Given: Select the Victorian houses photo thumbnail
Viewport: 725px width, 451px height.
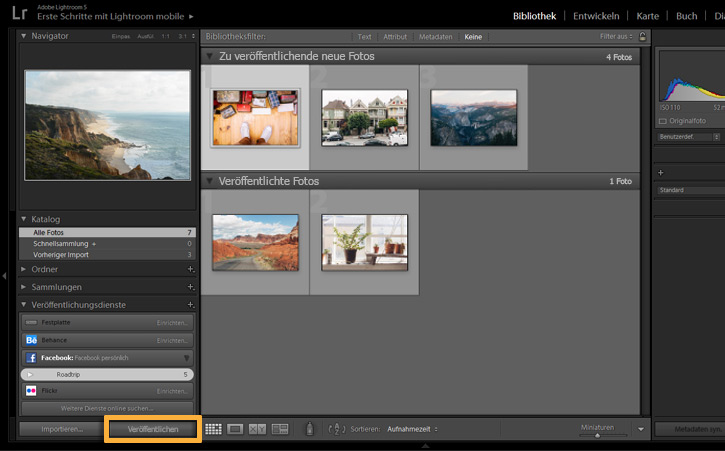Looking at the screenshot, I should pos(364,117).
